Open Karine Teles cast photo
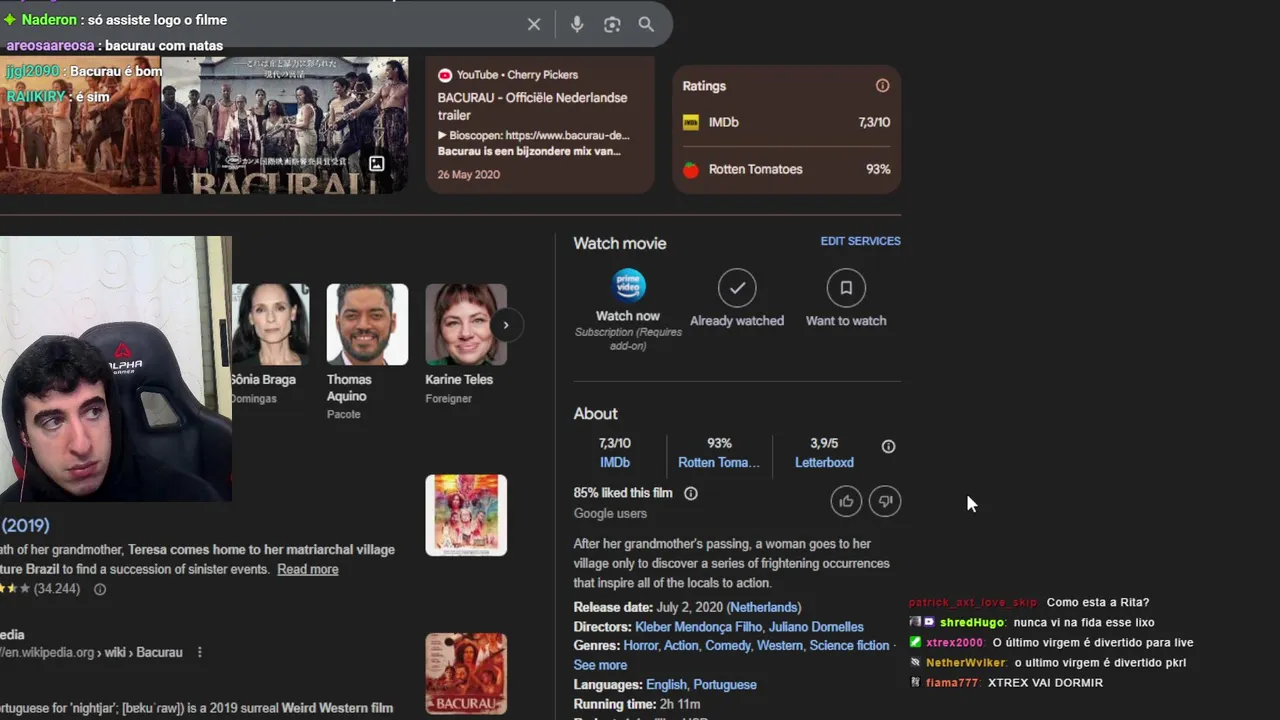The height and width of the screenshot is (720, 1280). [466, 324]
